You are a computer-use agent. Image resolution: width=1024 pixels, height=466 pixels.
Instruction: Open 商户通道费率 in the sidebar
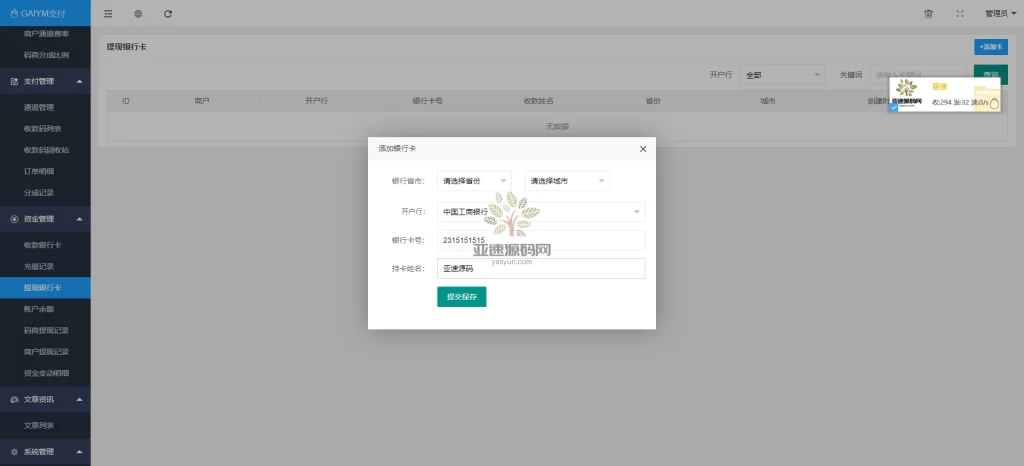[45, 33]
